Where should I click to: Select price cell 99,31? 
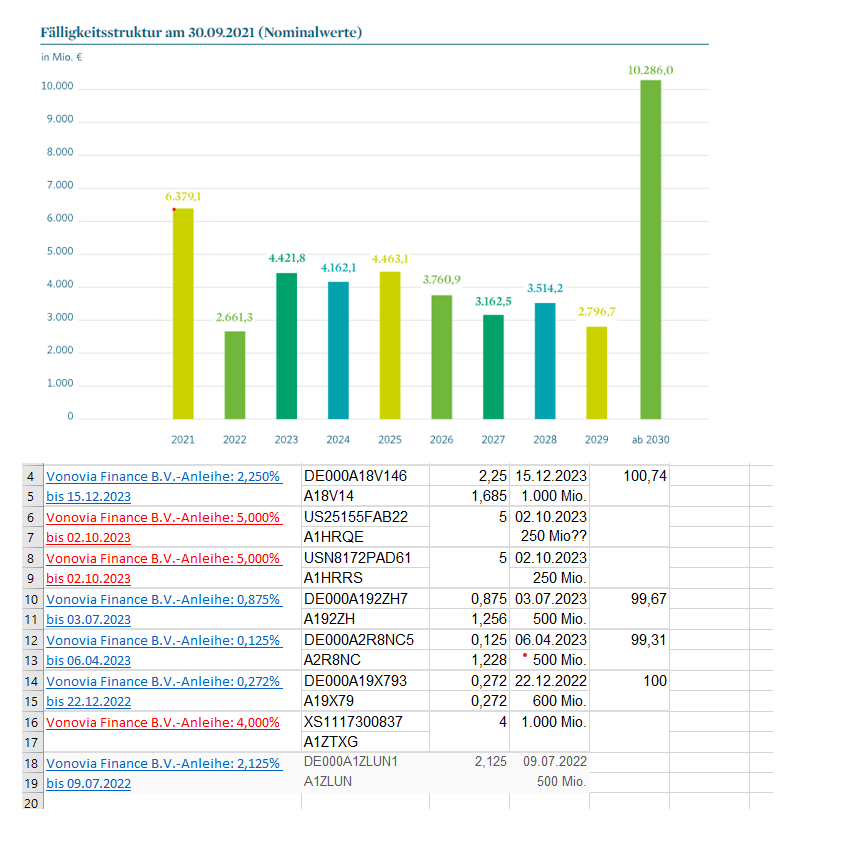[x=629, y=640]
